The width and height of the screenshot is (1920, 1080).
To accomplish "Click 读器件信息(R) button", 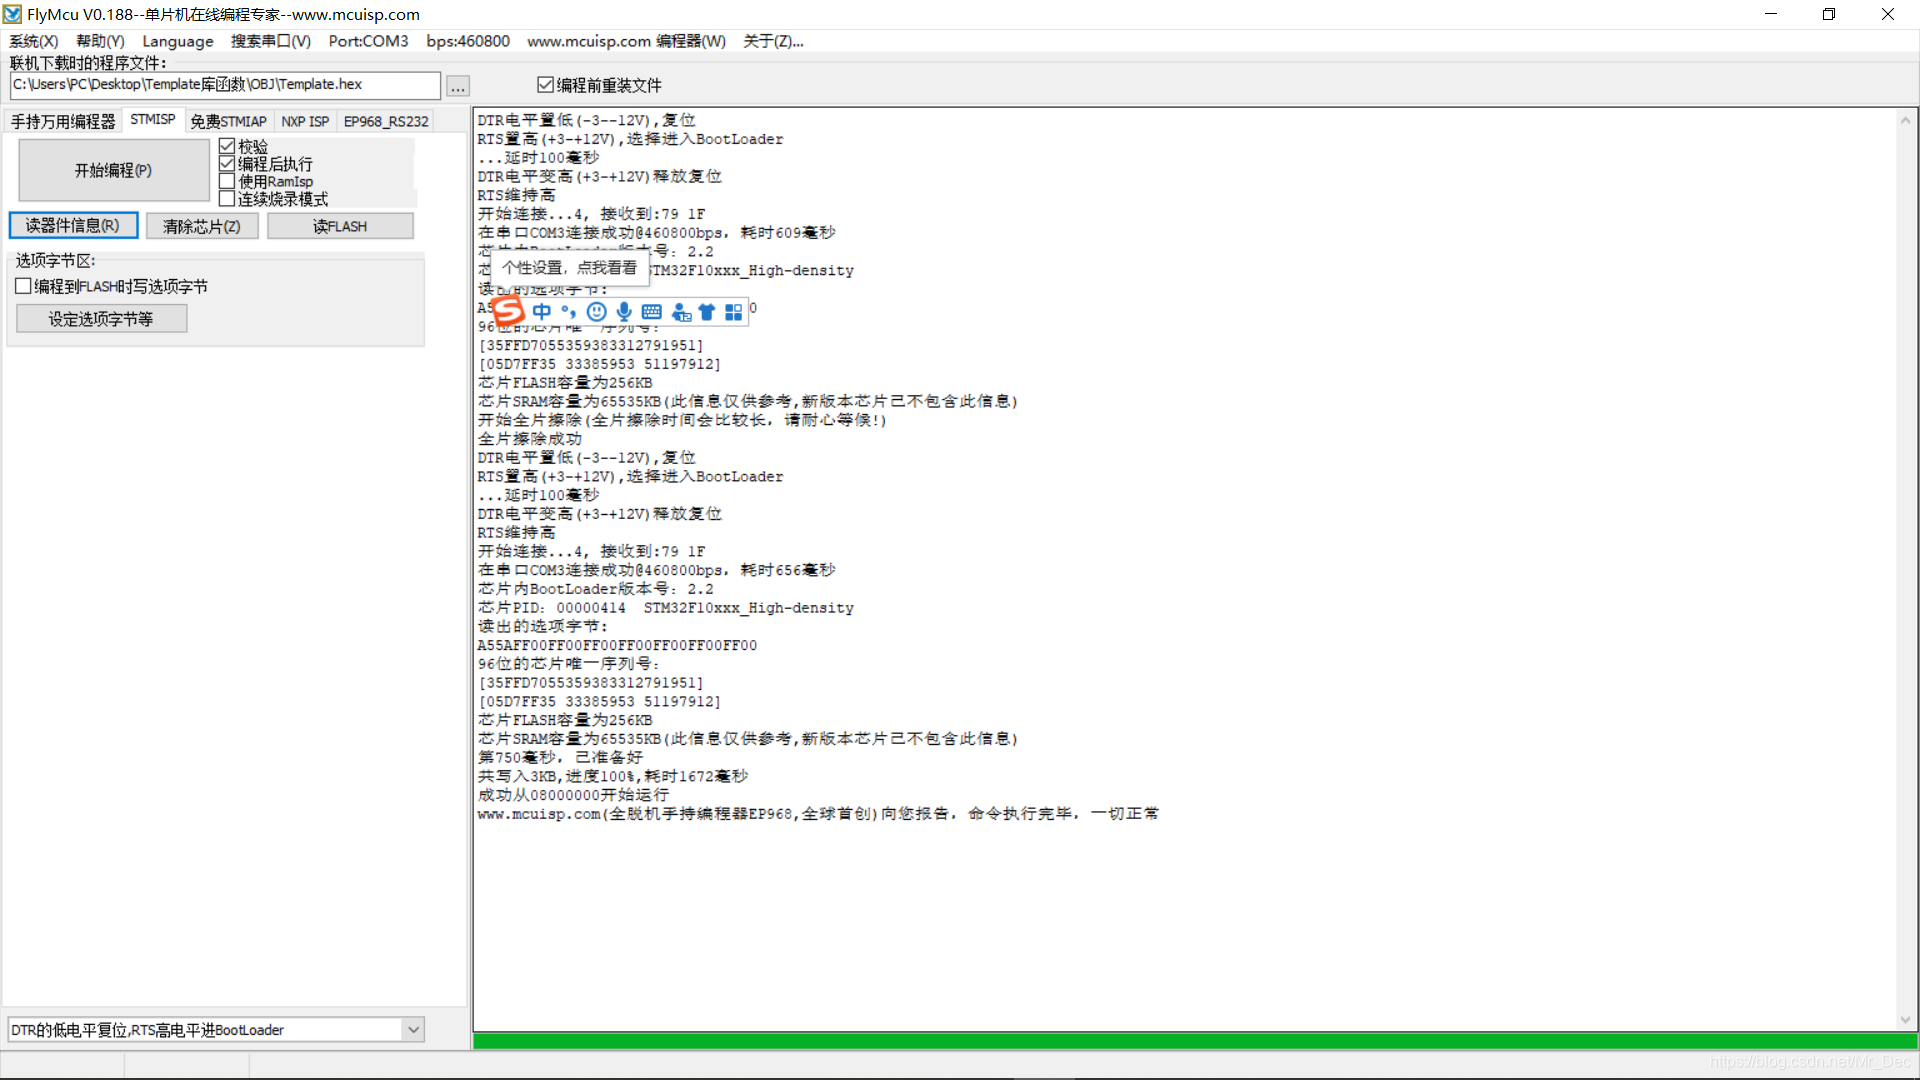I will click(x=73, y=226).
